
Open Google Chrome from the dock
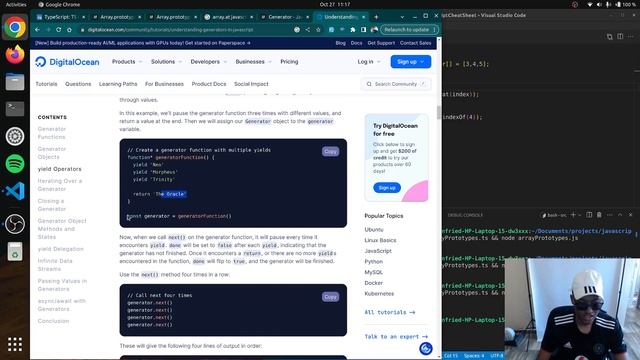click(15, 27)
